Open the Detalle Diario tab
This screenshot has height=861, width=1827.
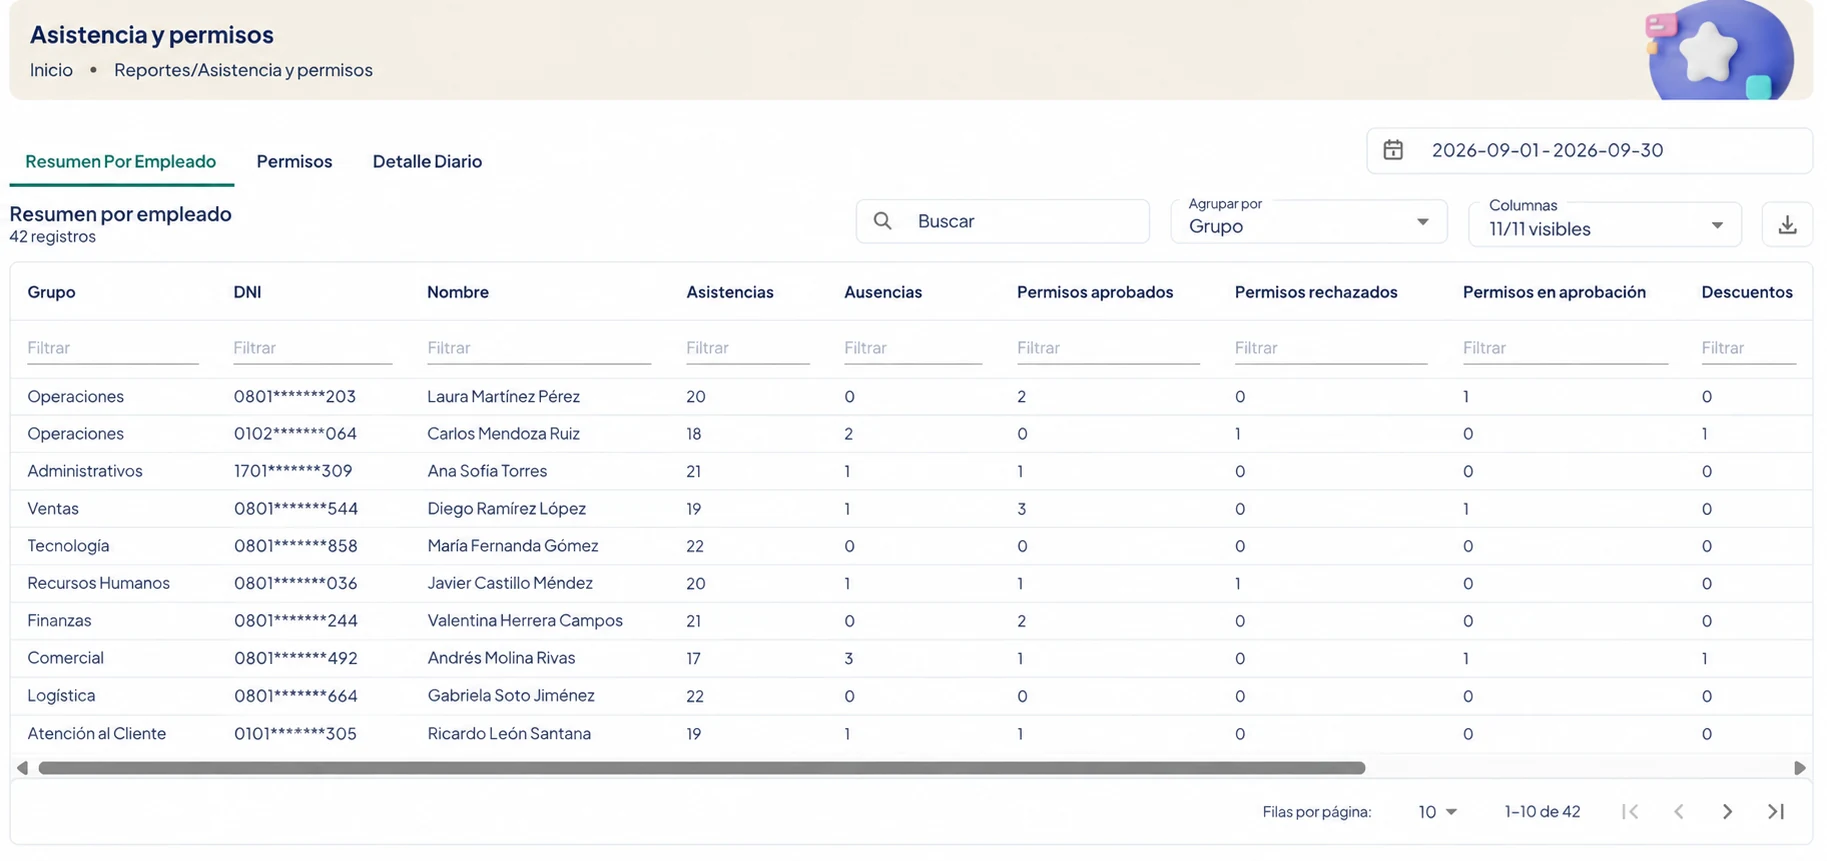pos(427,161)
